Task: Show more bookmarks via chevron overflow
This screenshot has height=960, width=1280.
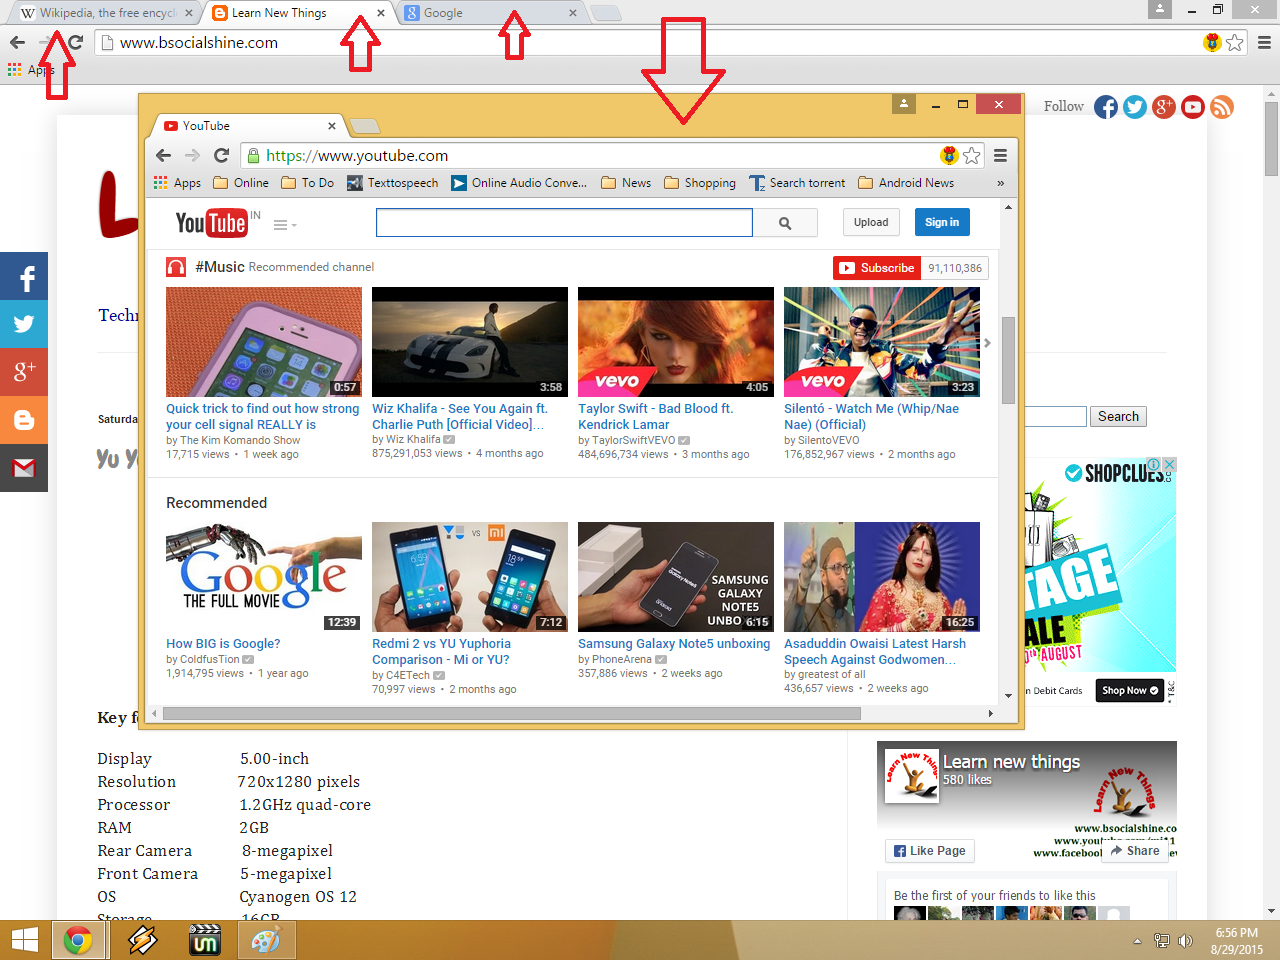Action: [1000, 183]
